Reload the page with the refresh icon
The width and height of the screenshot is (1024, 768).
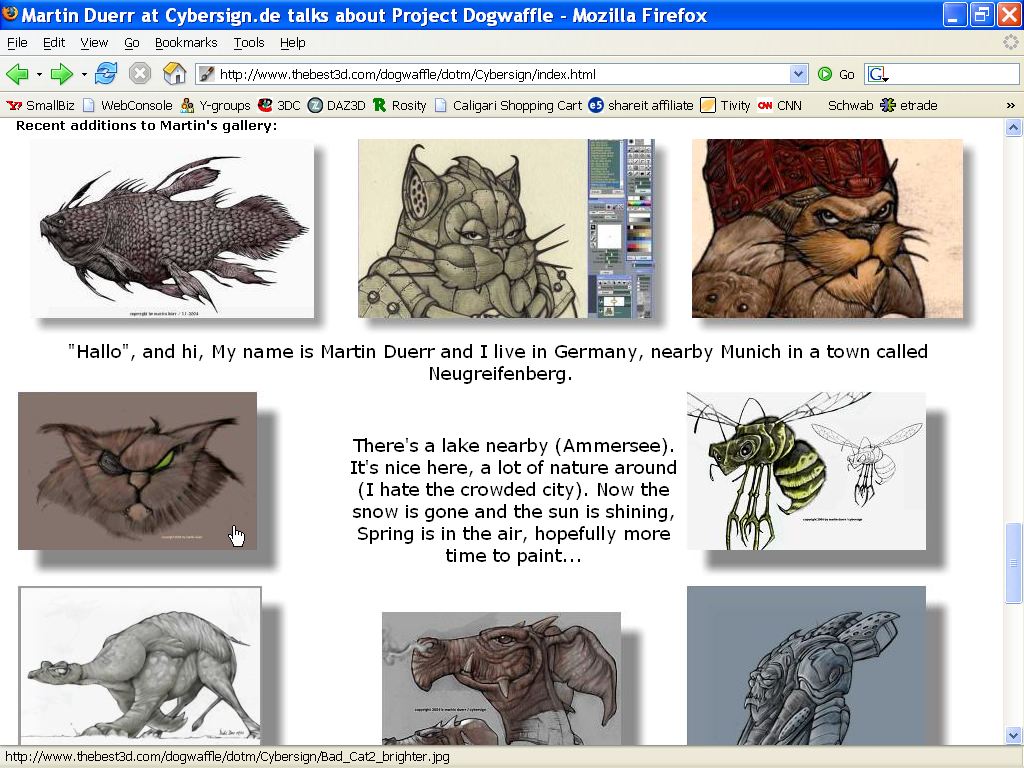click(106, 74)
